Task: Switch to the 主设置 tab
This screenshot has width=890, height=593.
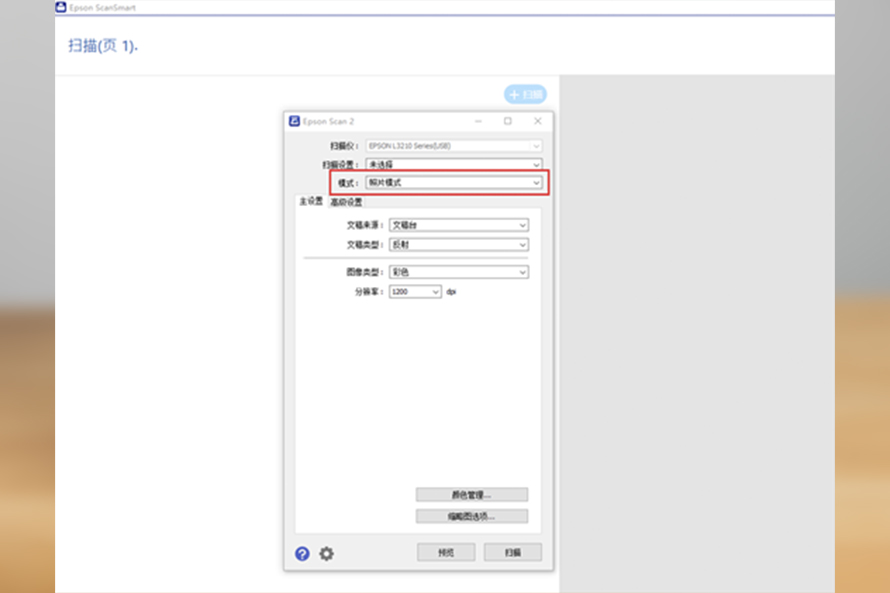Action: click(x=311, y=201)
